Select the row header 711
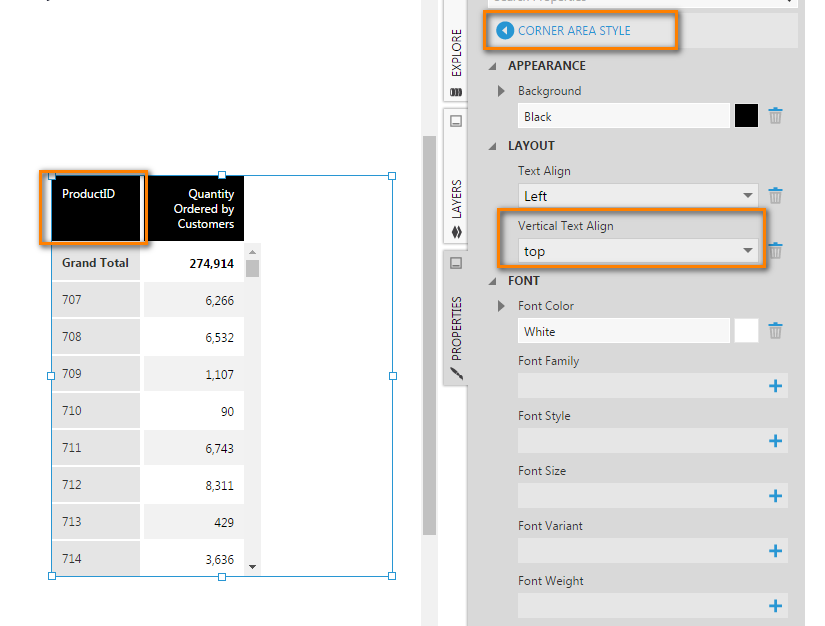 click(x=96, y=448)
